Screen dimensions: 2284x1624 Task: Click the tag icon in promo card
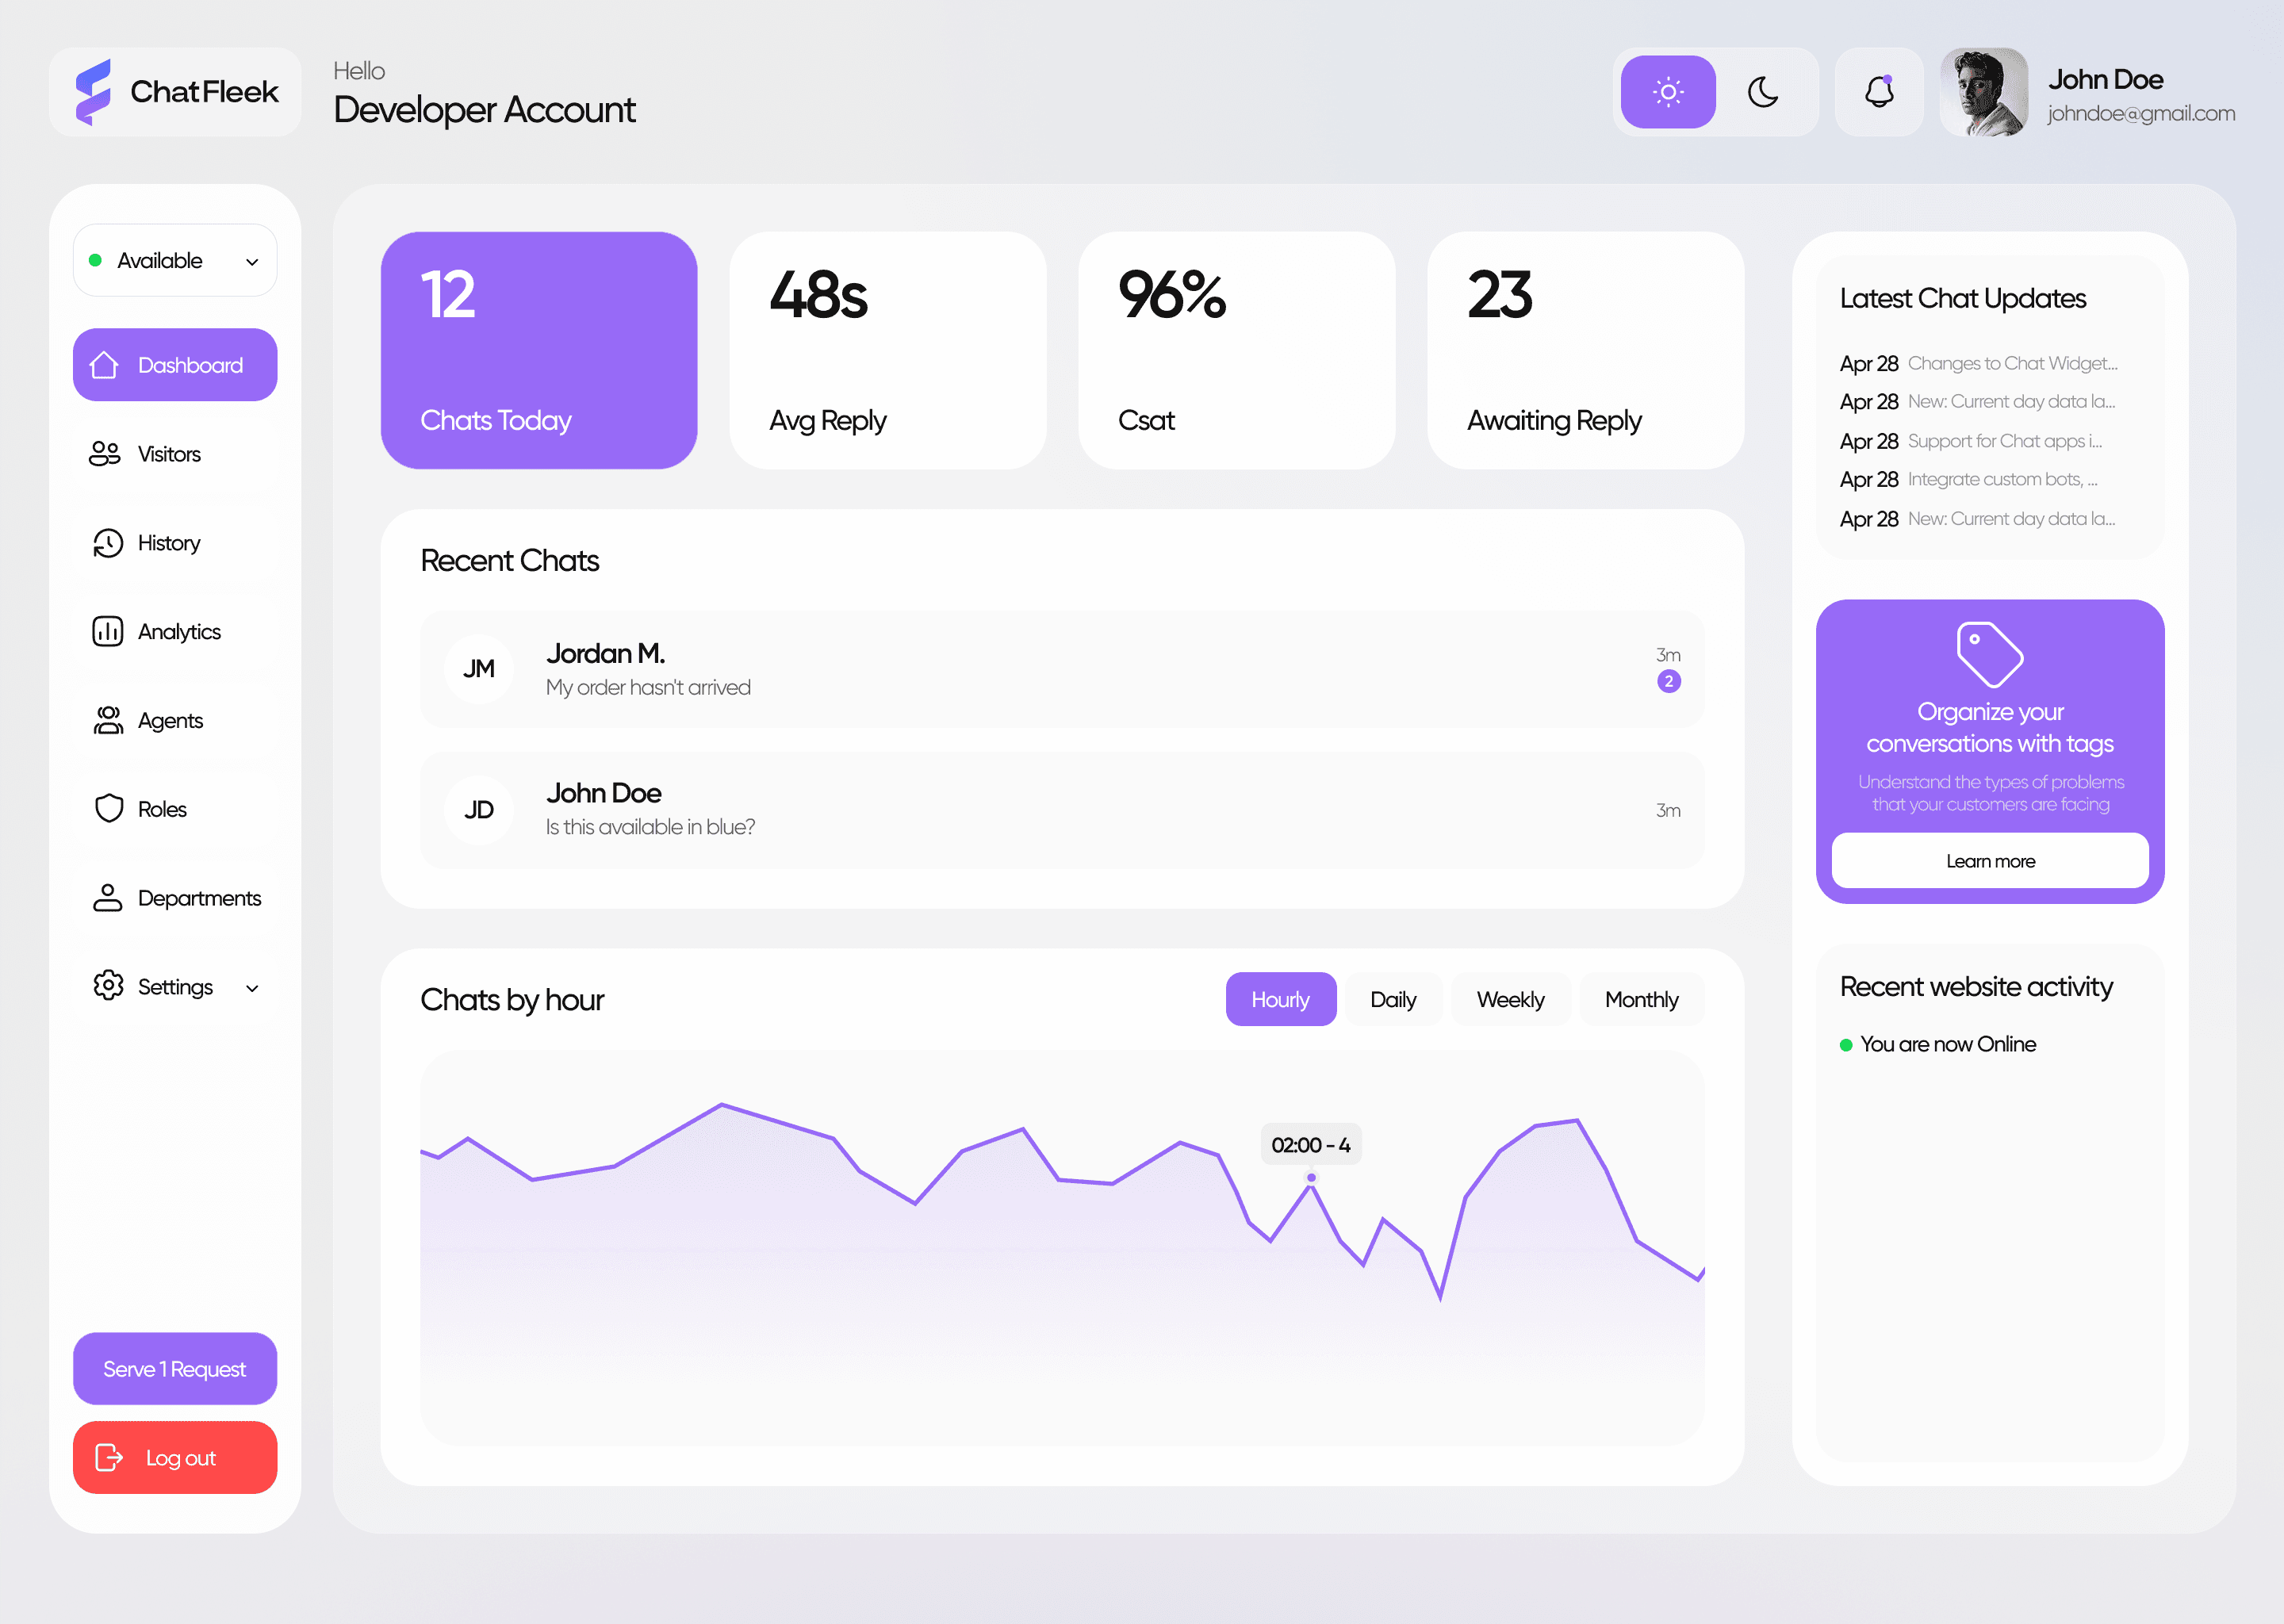pos(1990,655)
